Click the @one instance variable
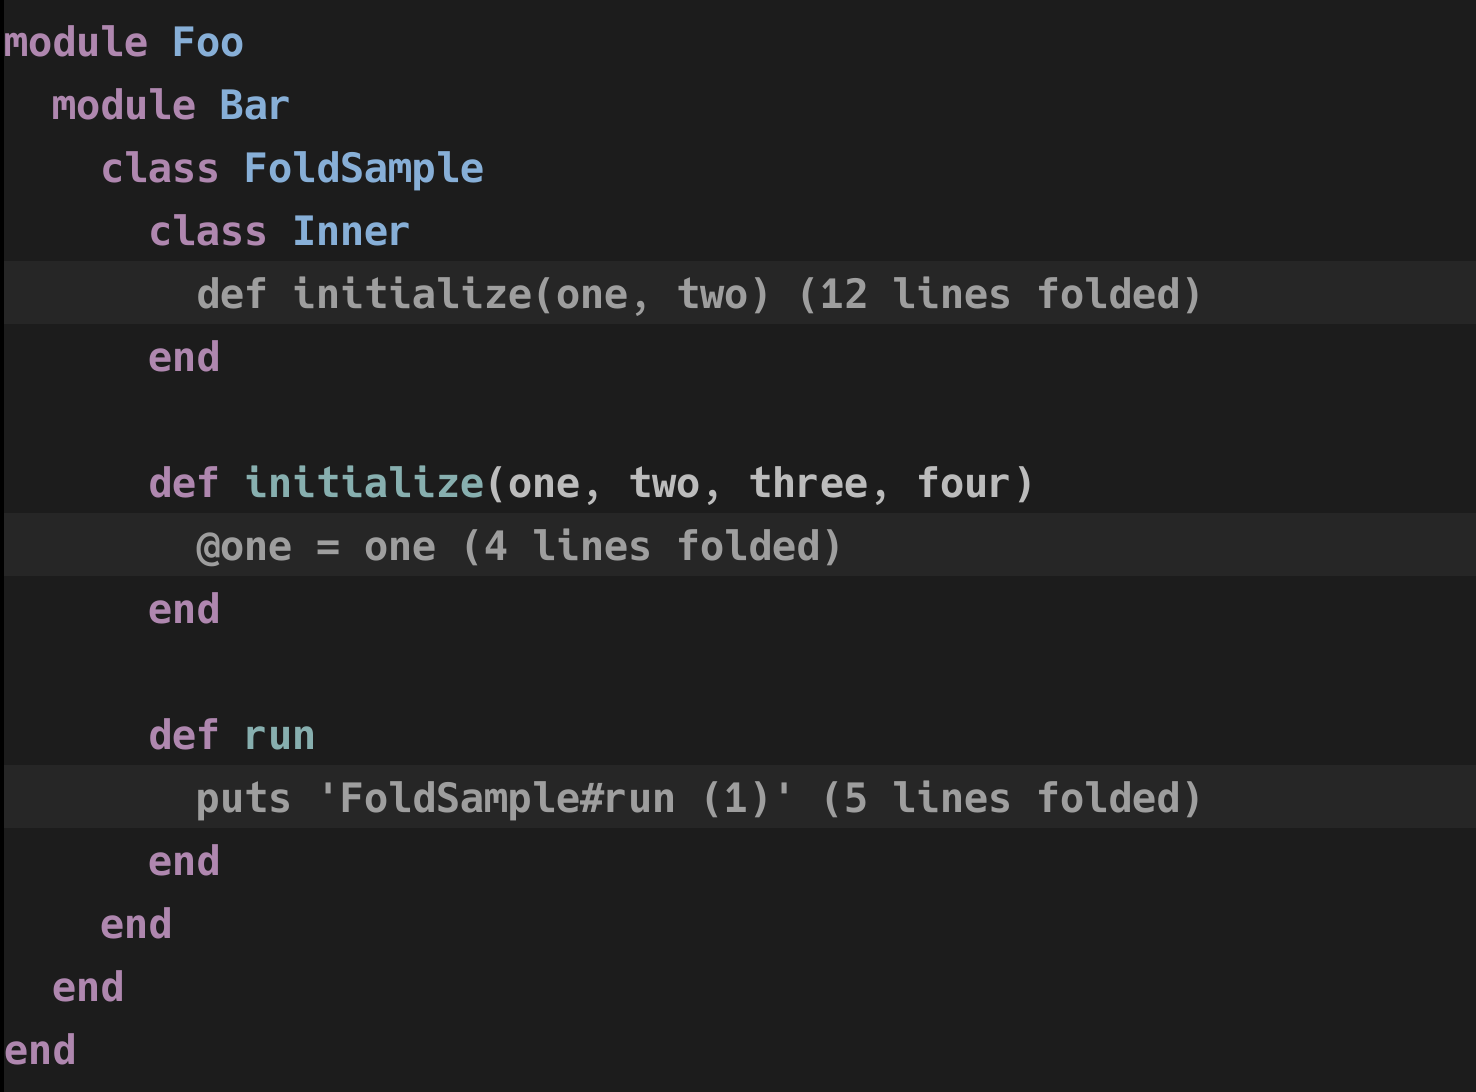Screen dimensions: 1476x1092 [244, 547]
